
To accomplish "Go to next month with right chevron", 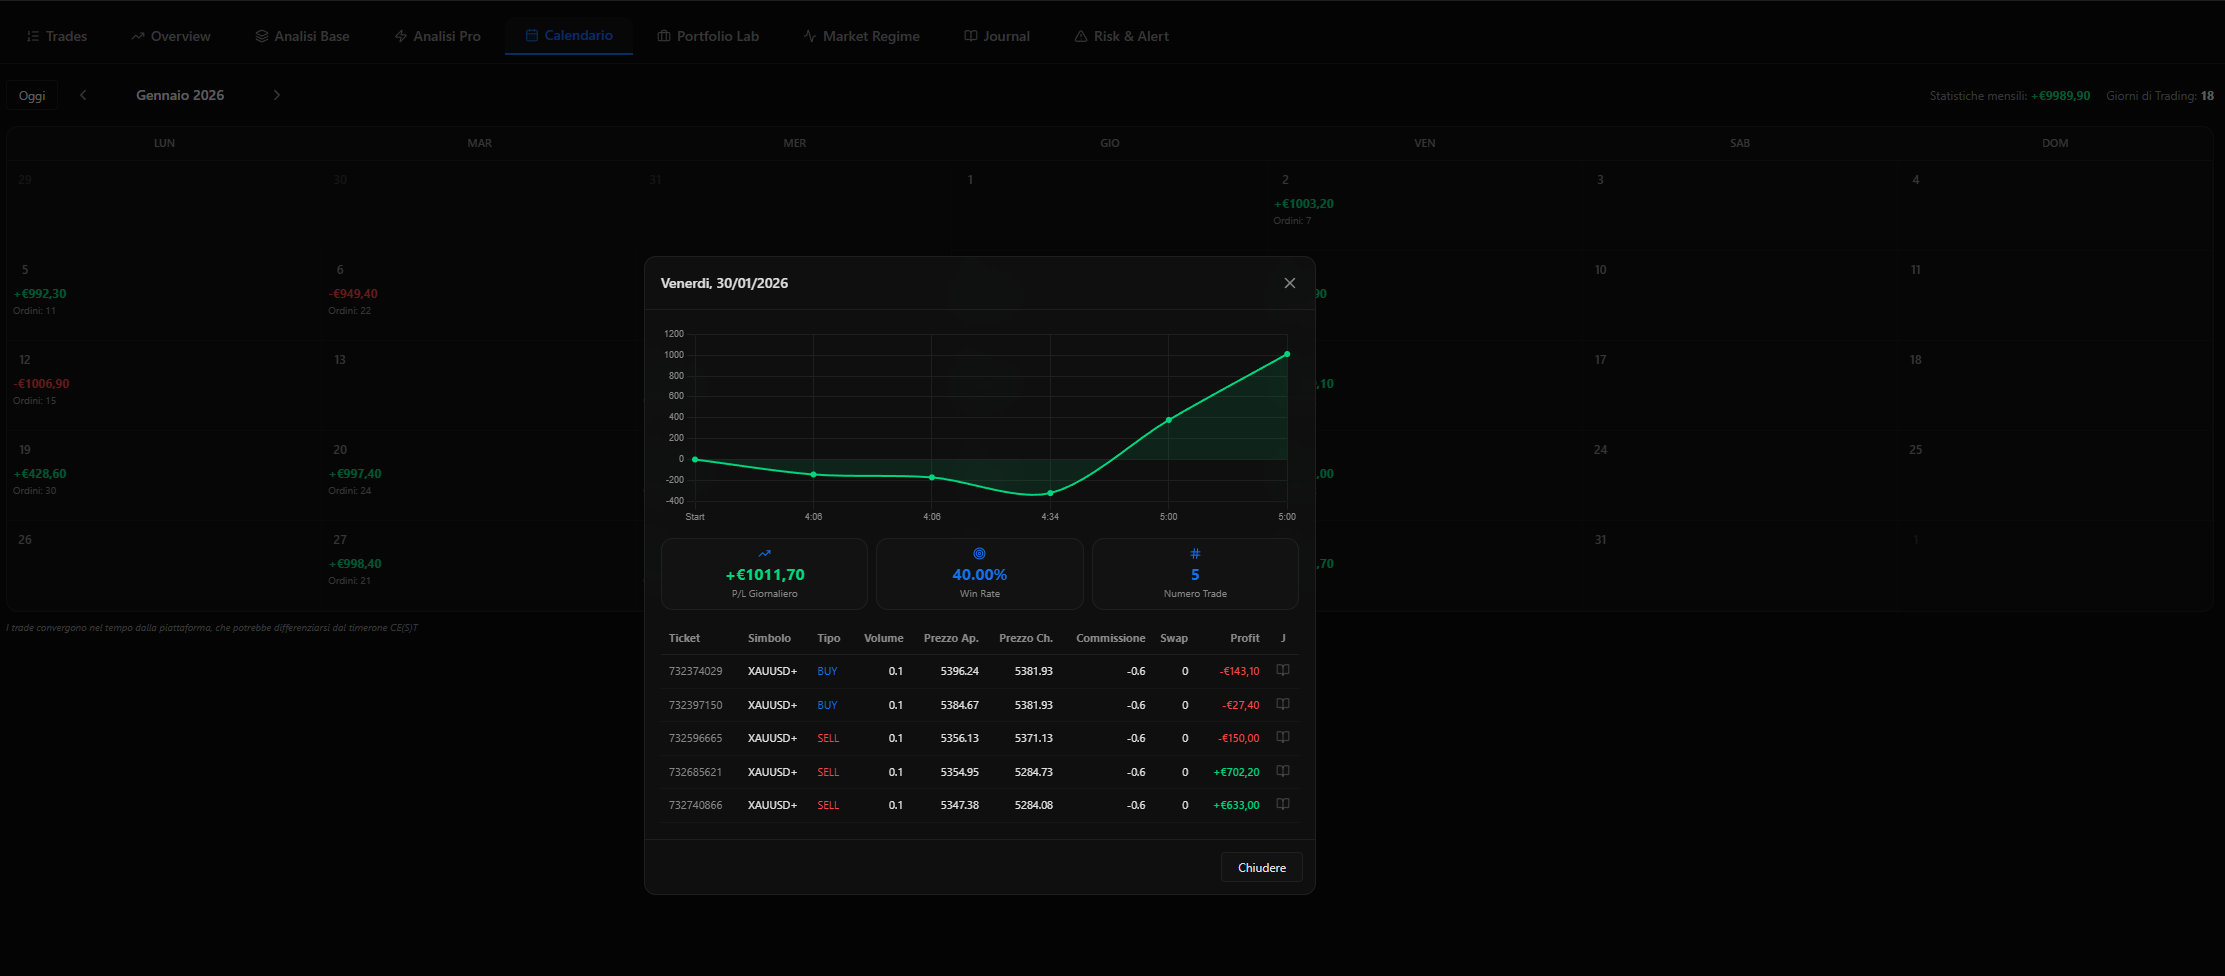I will [x=277, y=95].
